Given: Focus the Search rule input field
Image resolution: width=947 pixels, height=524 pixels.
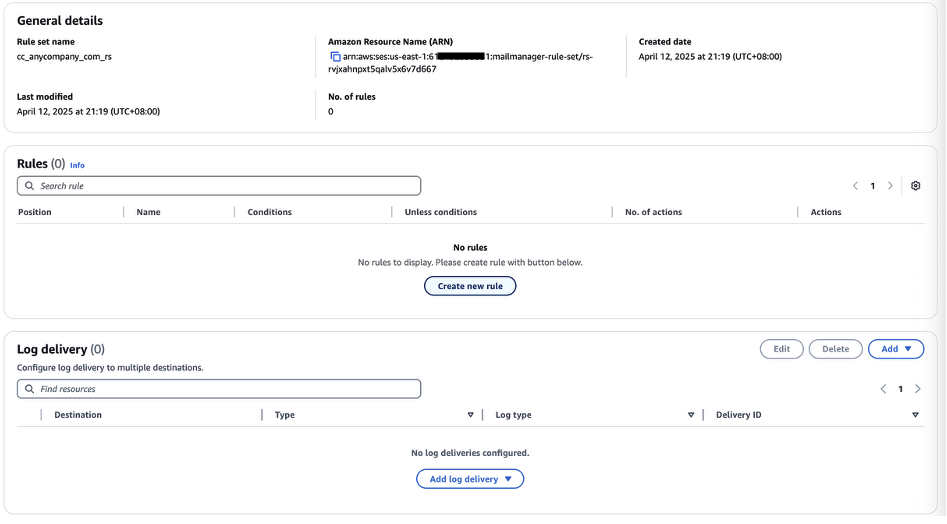Looking at the screenshot, I should [x=225, y=186].
